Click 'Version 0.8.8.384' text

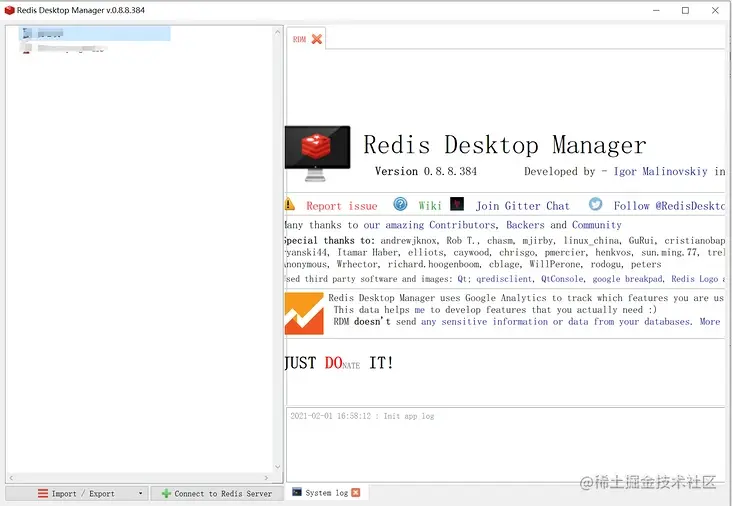(426, 171)
